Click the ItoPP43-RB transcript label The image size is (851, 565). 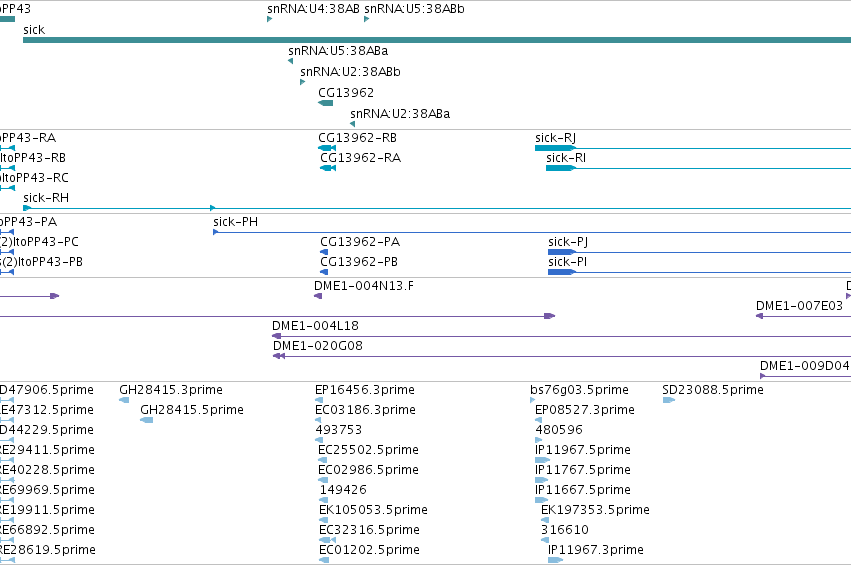point(33,158)
